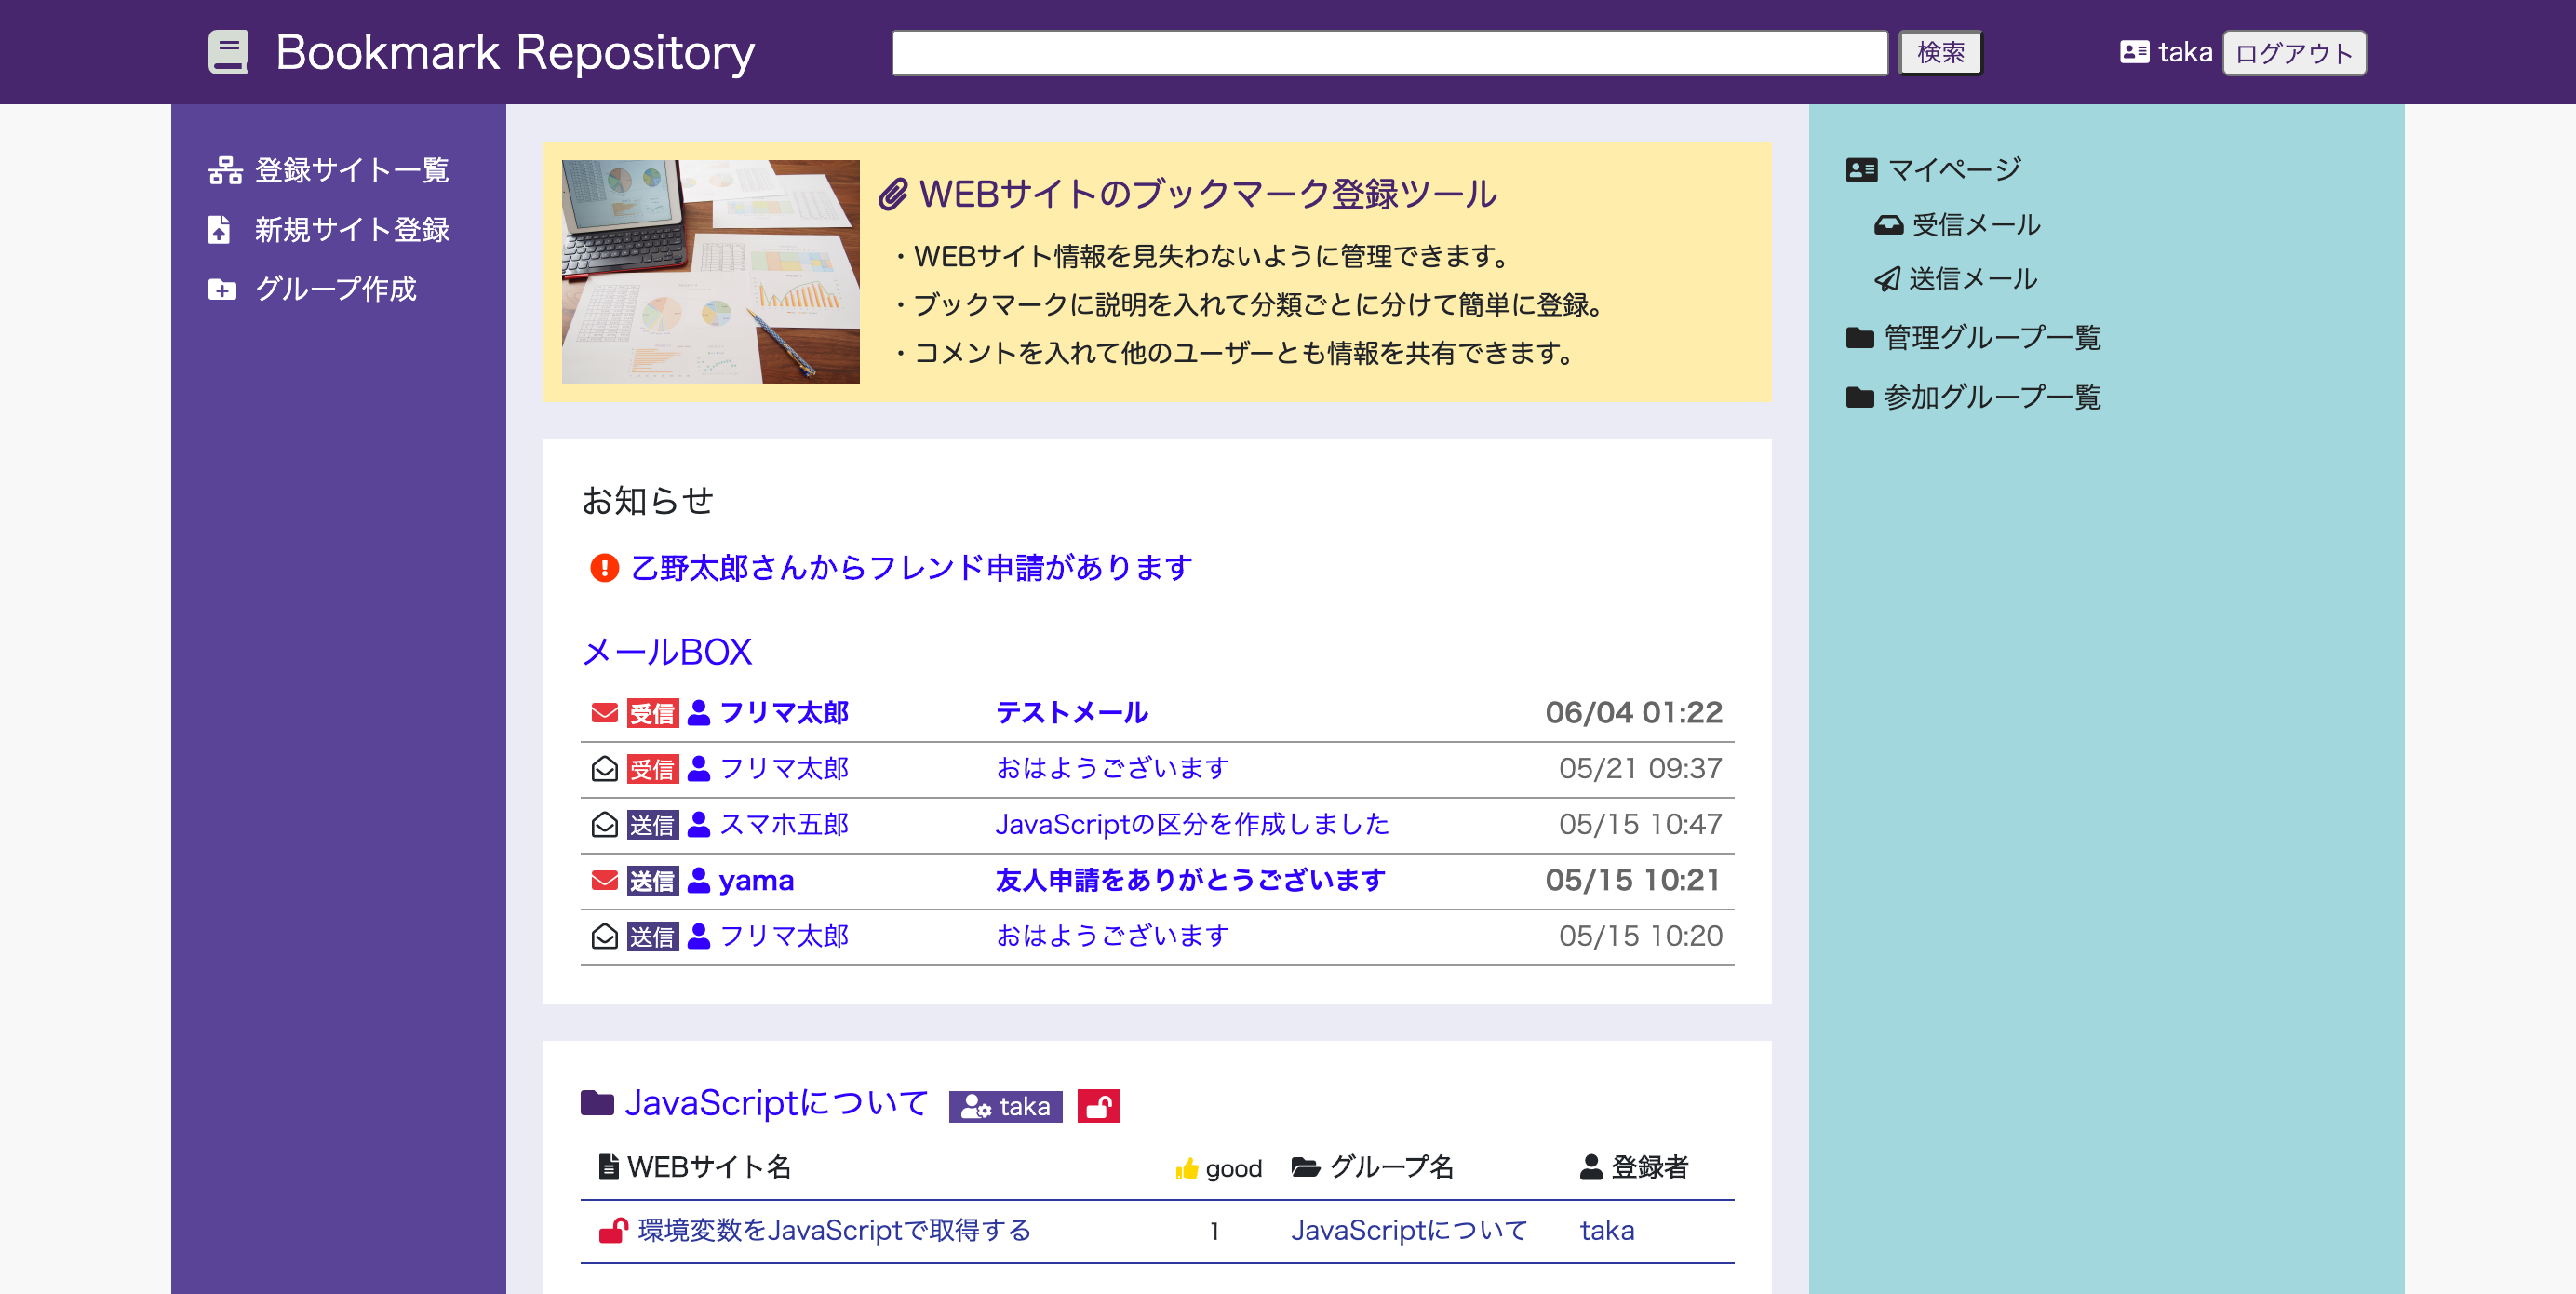Viewport: 2576px width, 1294px height.
Task: Open グループ作成 in the left sidebar
Action: click(x=335, y=289)
